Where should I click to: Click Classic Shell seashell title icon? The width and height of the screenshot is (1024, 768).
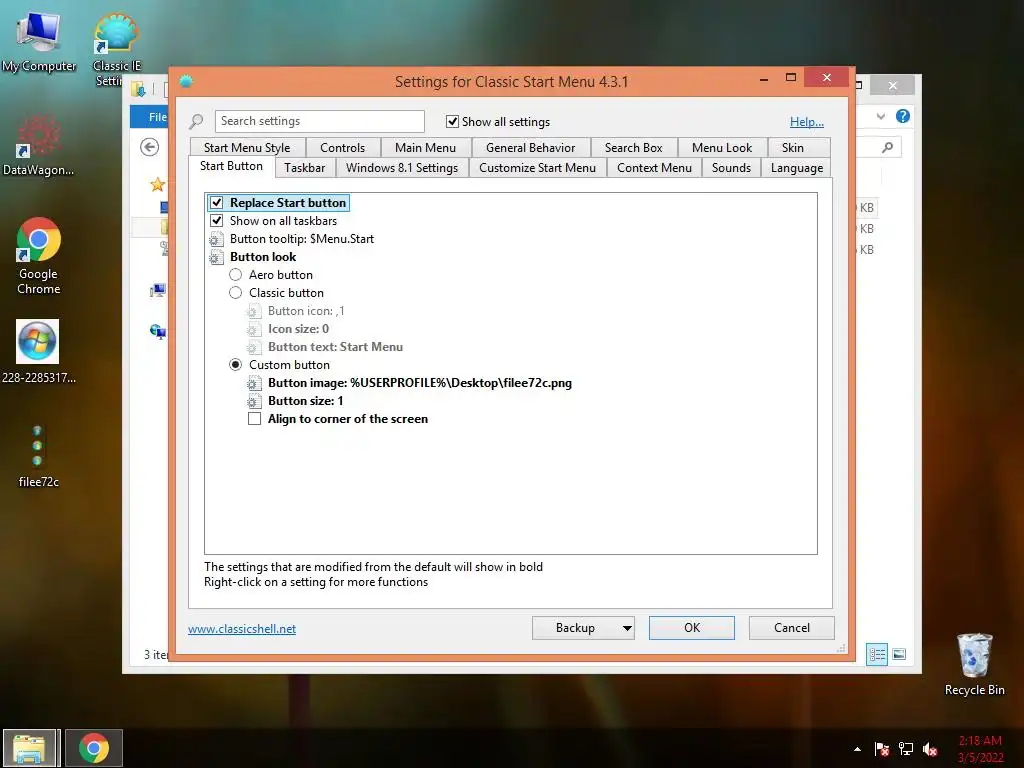click(x=186, y=82)
